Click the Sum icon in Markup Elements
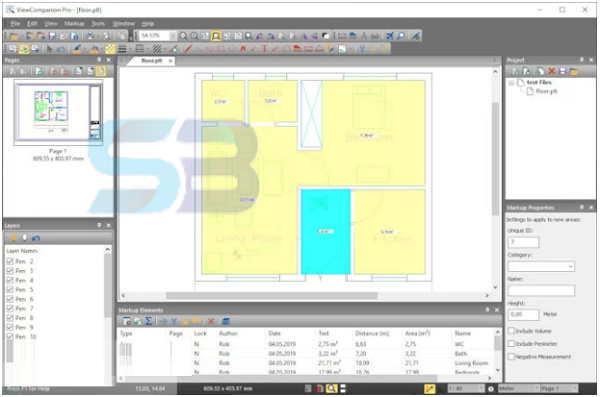This screenshot has height=397, width=600. point(148,321)
